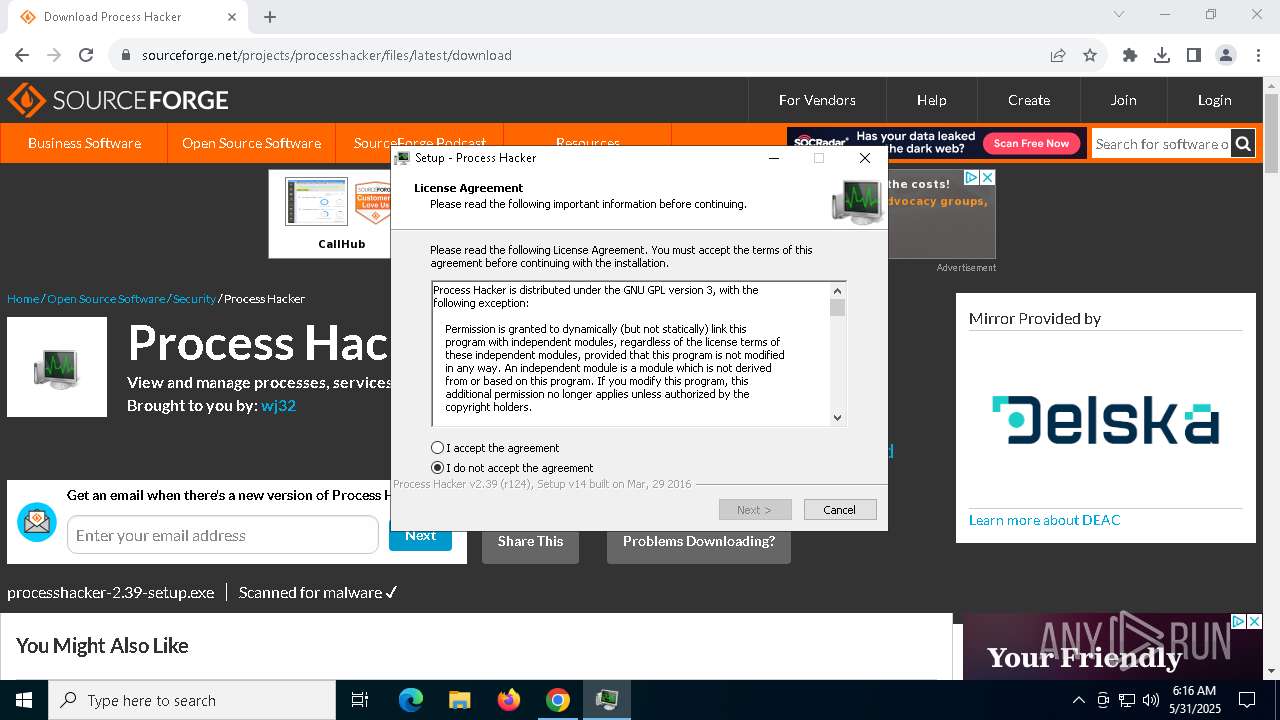This screenshot has height=720, width=1280.
Task: Open the notification center icon
Action: [x=1247, y=700]
